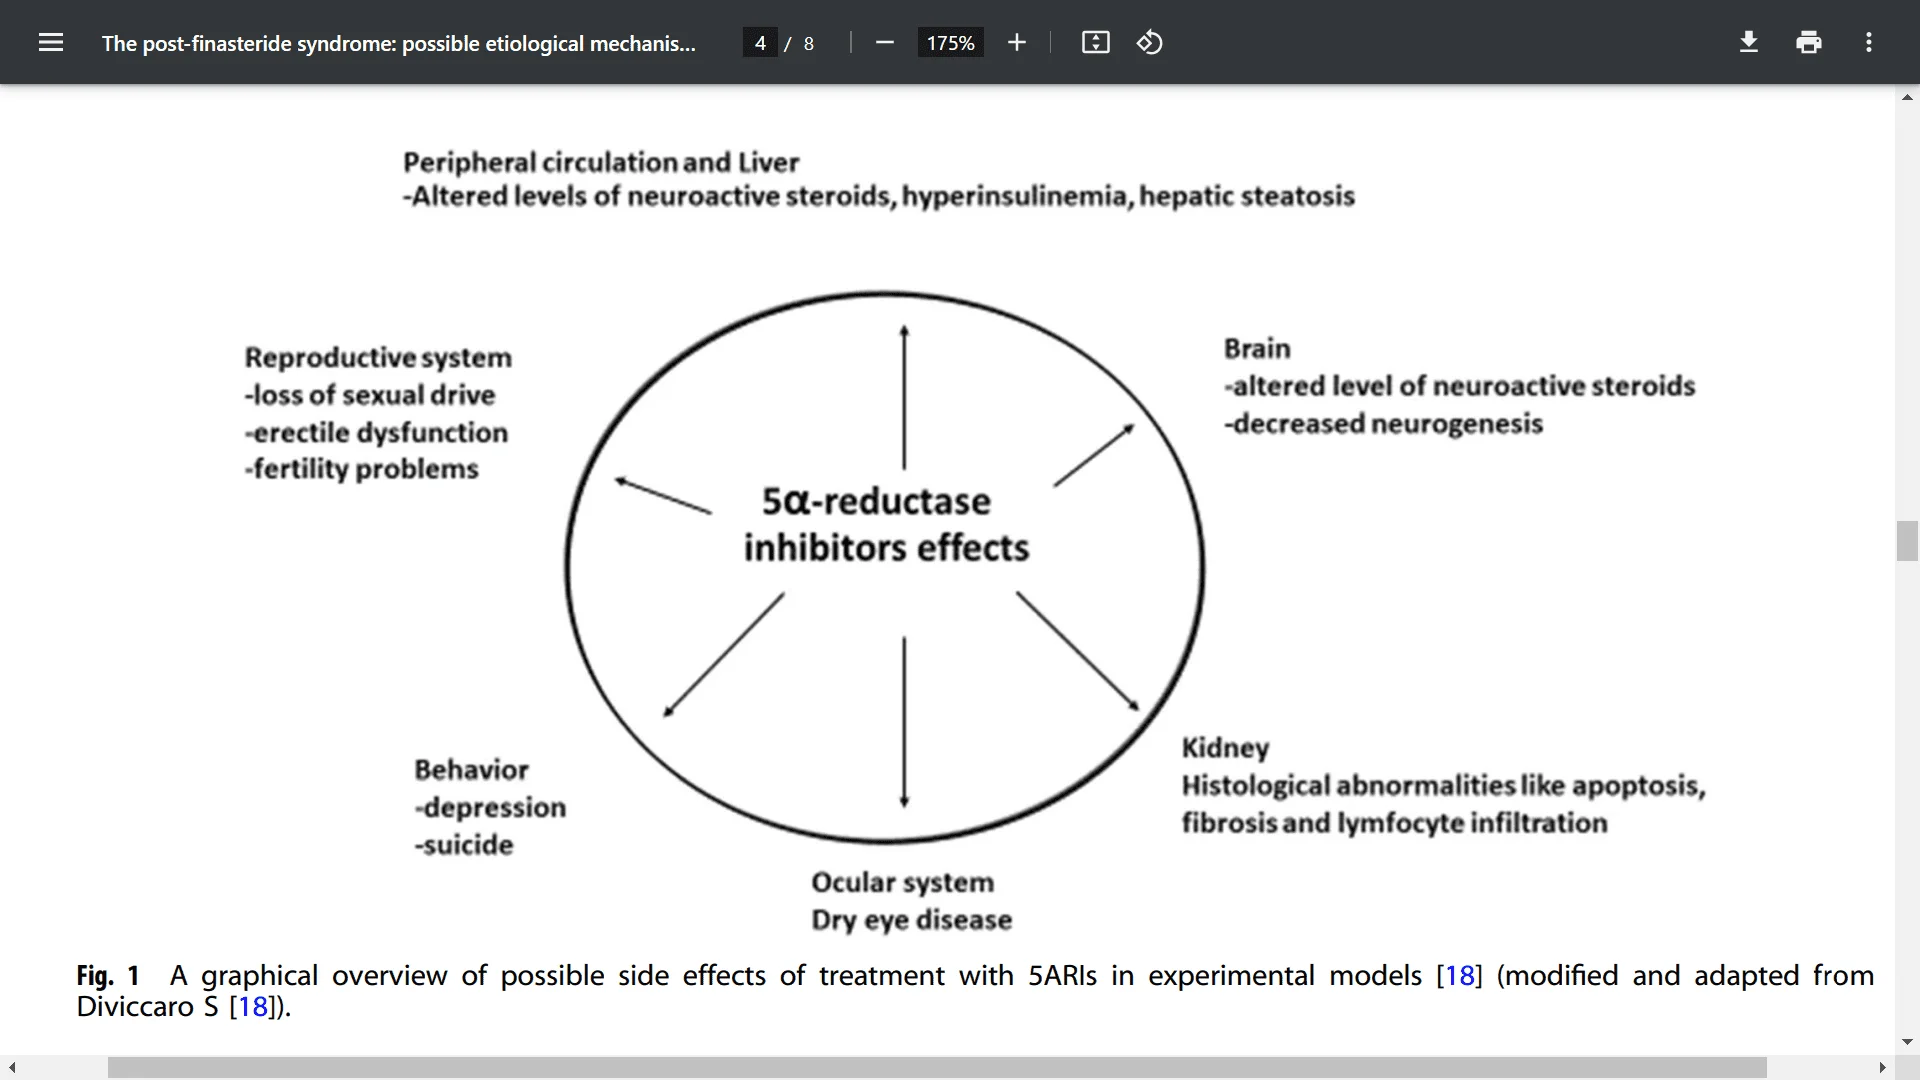1920x1080 pixels.
Task: Zoom out with the minus button
Action: [x=884, y=42]
